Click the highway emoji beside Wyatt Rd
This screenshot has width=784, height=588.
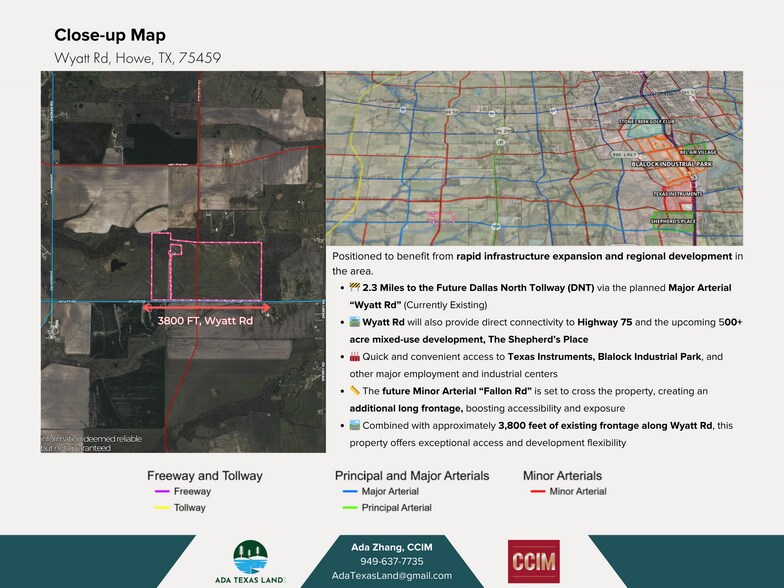point(354,322)
